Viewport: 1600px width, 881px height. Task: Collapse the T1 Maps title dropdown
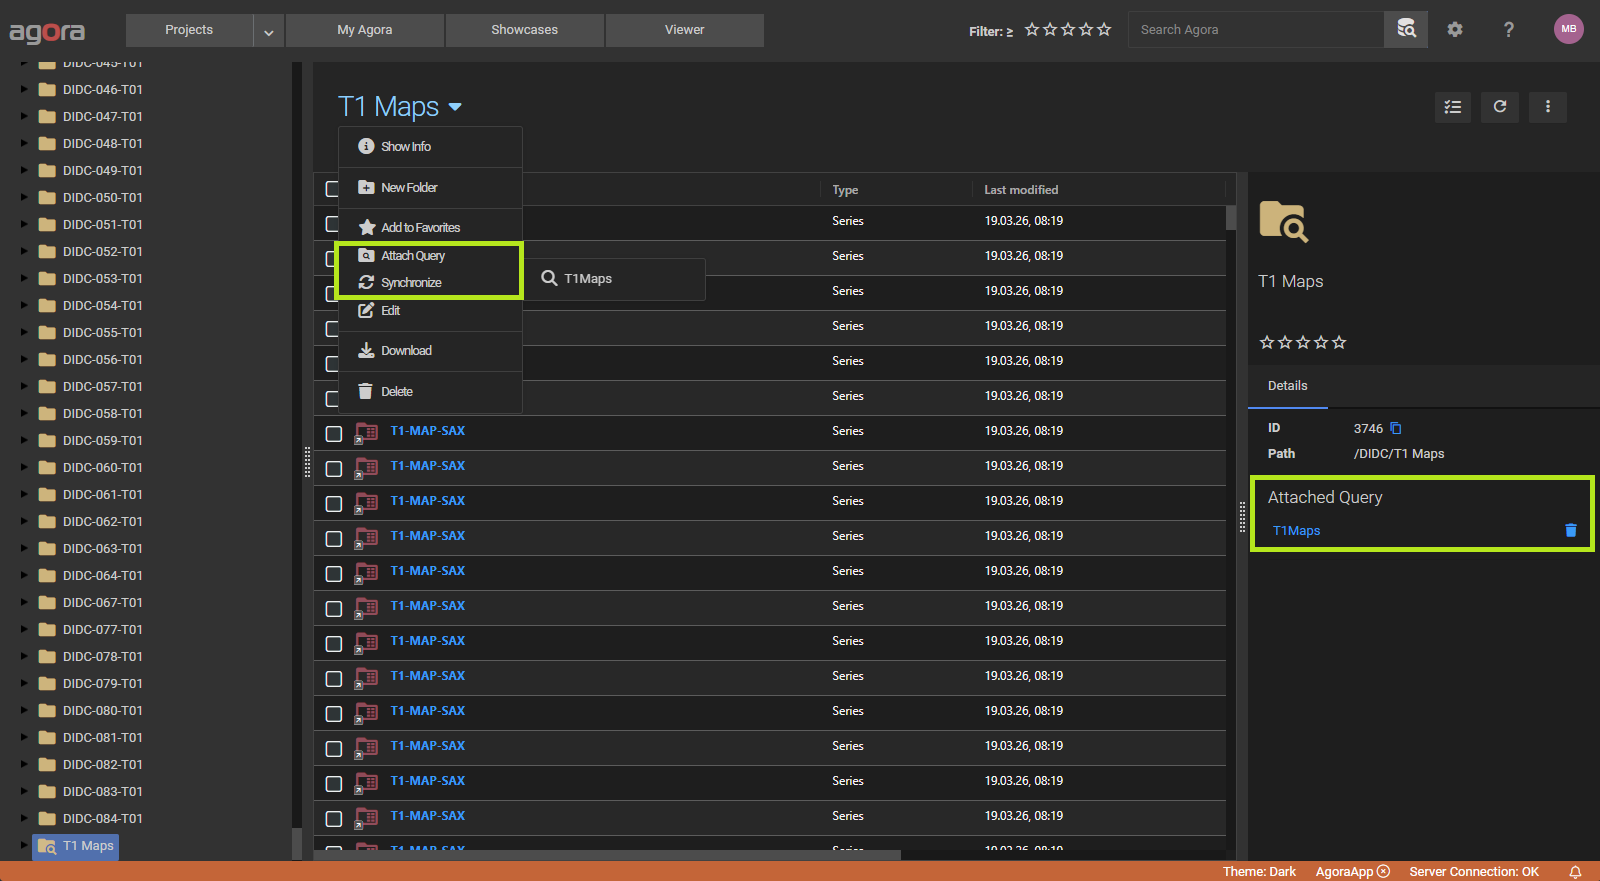point(455,107)
